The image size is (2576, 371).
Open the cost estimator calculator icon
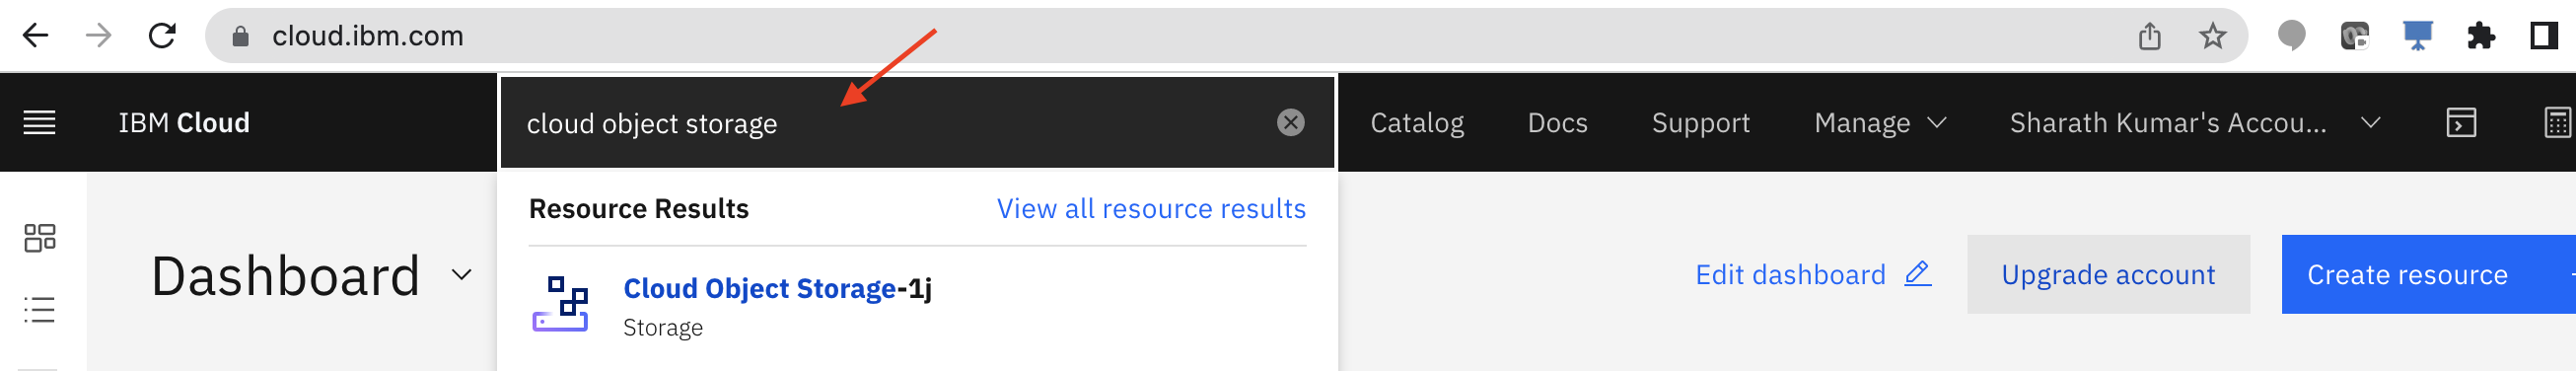pos(2556,123)
